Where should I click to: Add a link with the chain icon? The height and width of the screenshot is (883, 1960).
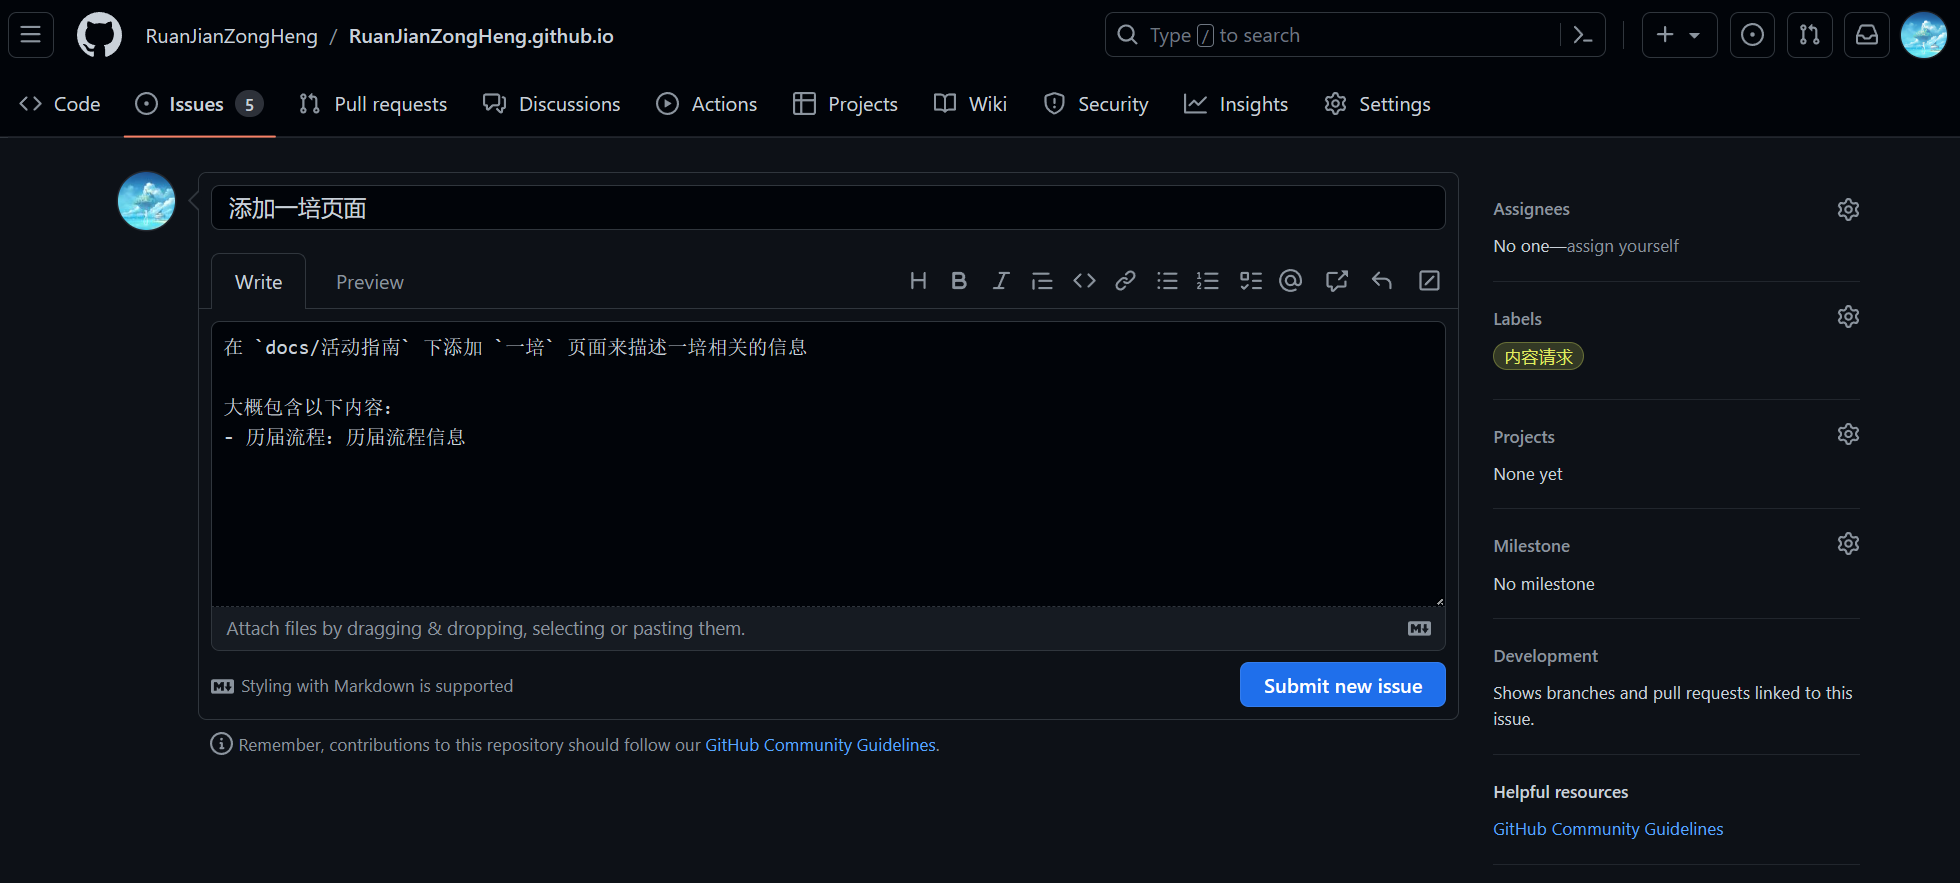(1125, 281)
